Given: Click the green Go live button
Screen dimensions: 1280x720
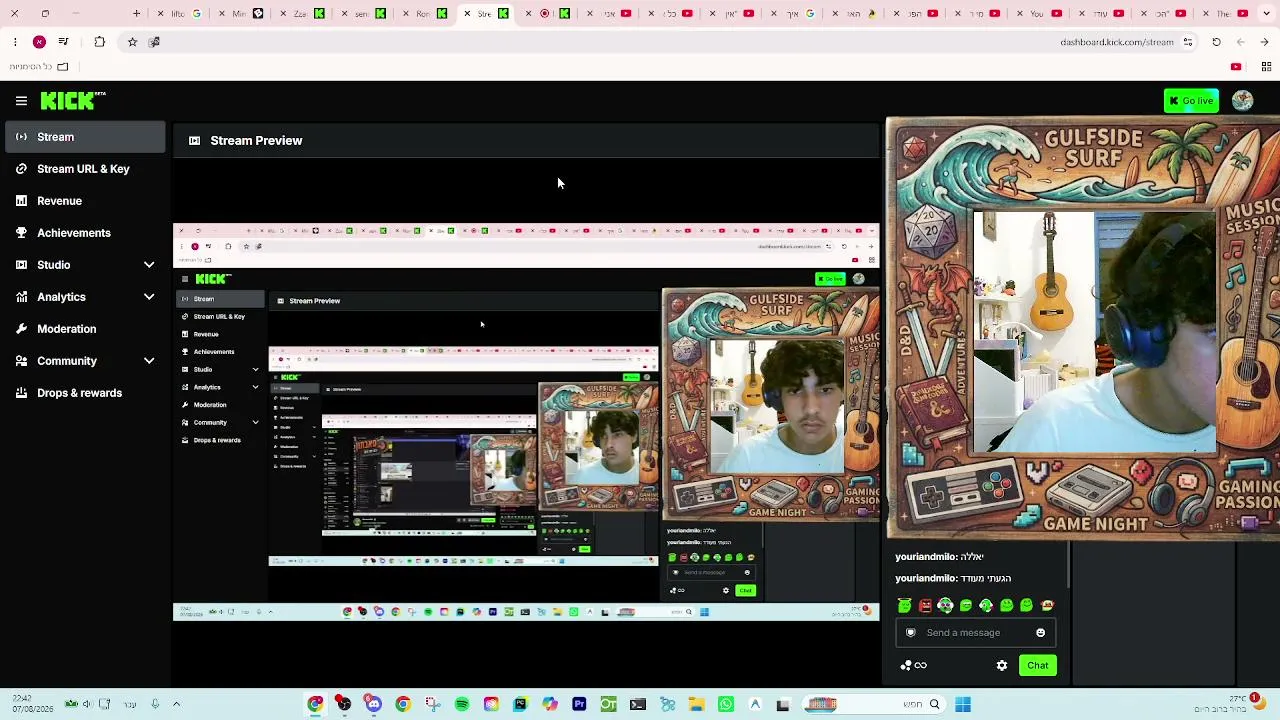Looking at the screenshot, I should (x=1191, y=100).
